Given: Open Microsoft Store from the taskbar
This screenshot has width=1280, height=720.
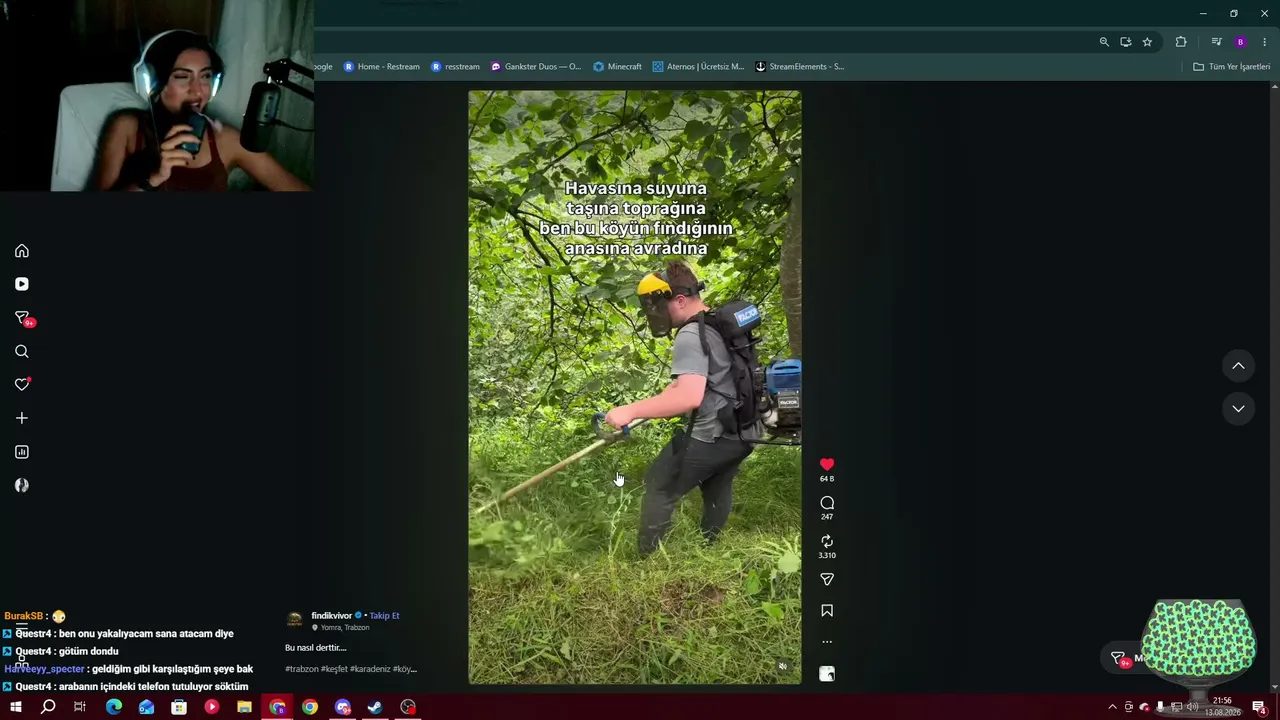Looking at the screenshot, I should pos(179,707).
